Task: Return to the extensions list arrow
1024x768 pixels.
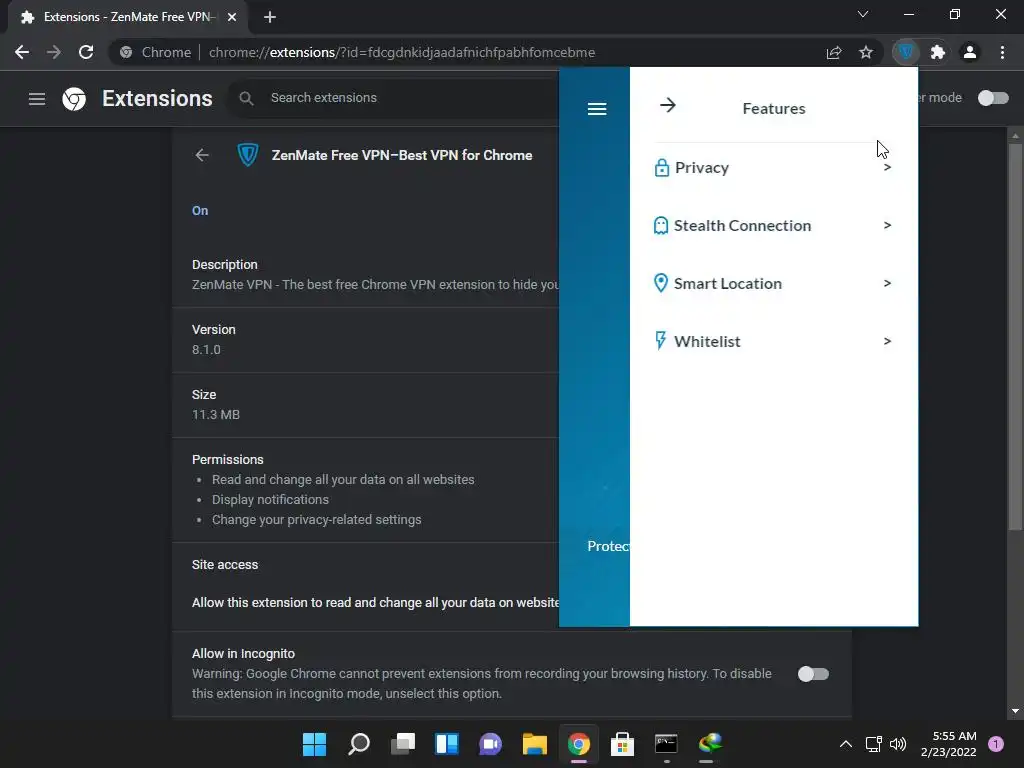Action: pos(202,155)
